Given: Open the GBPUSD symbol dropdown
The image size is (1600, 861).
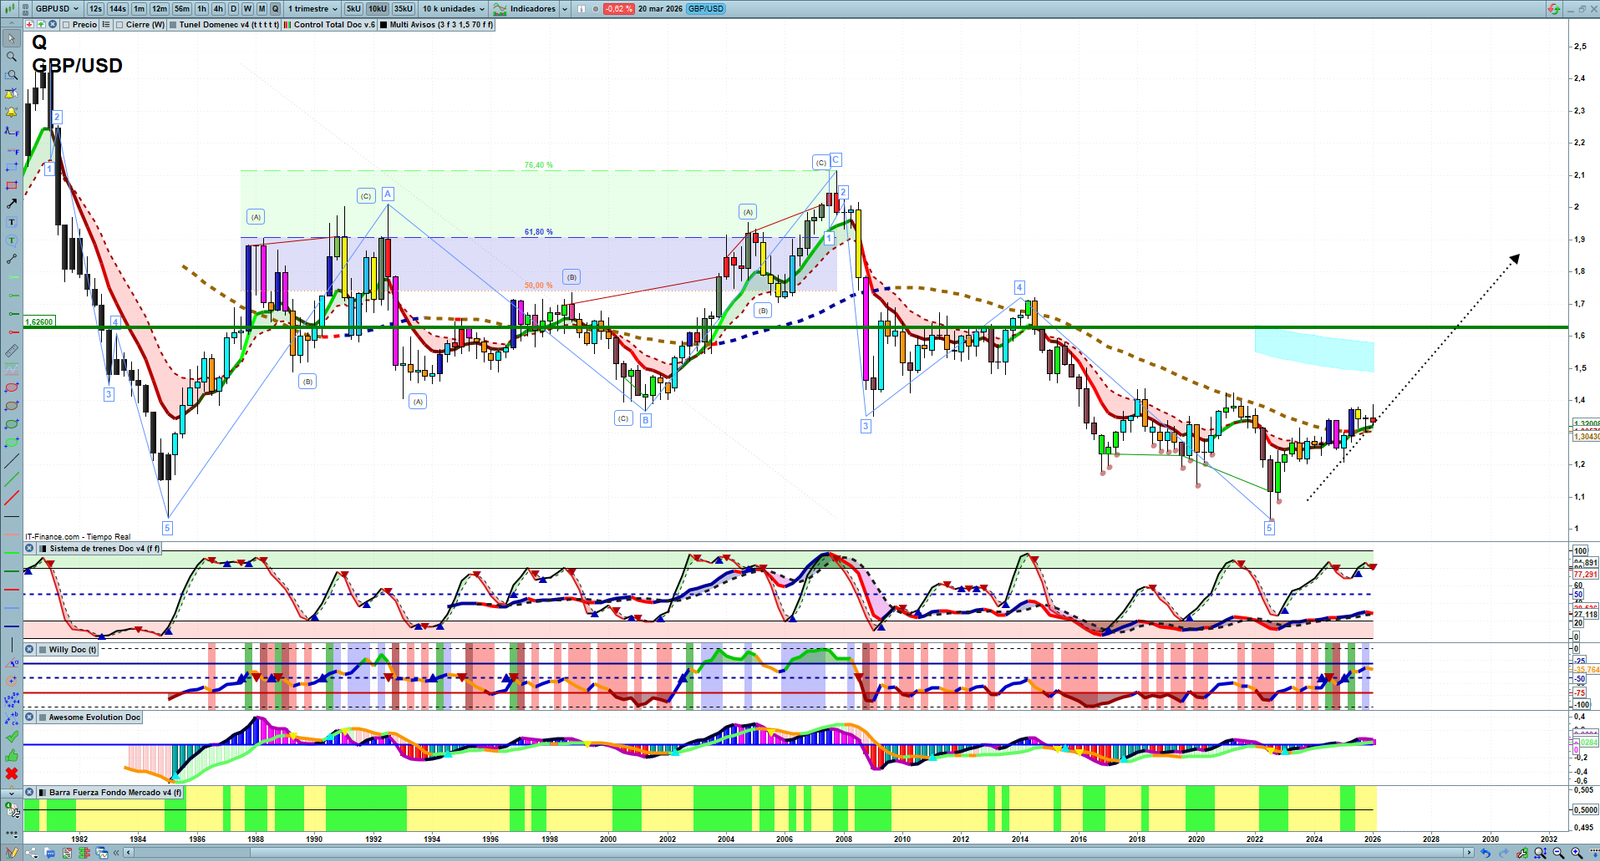Looking at the screenshot, I should tap(57, 9).
